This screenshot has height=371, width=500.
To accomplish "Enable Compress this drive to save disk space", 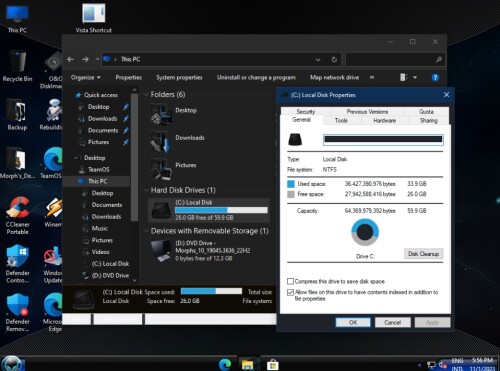I will [x=290, y=281].
